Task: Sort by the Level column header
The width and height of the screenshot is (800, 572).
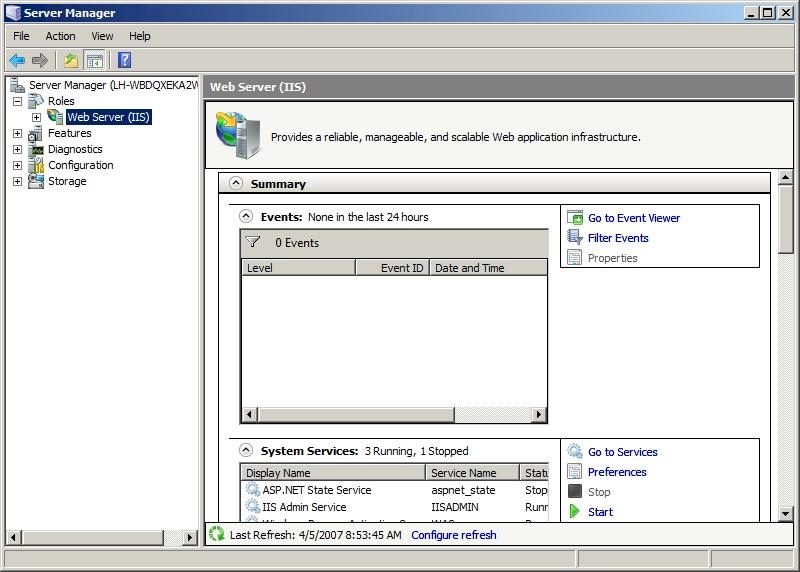Action: [298, 267]
